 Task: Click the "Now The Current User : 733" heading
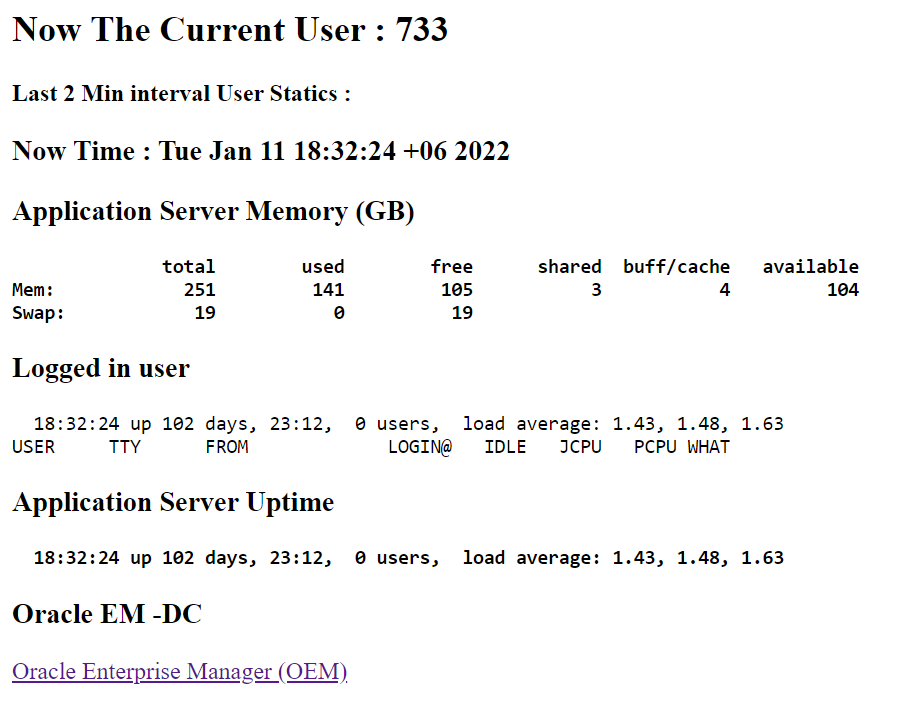(x=230, y=30)
